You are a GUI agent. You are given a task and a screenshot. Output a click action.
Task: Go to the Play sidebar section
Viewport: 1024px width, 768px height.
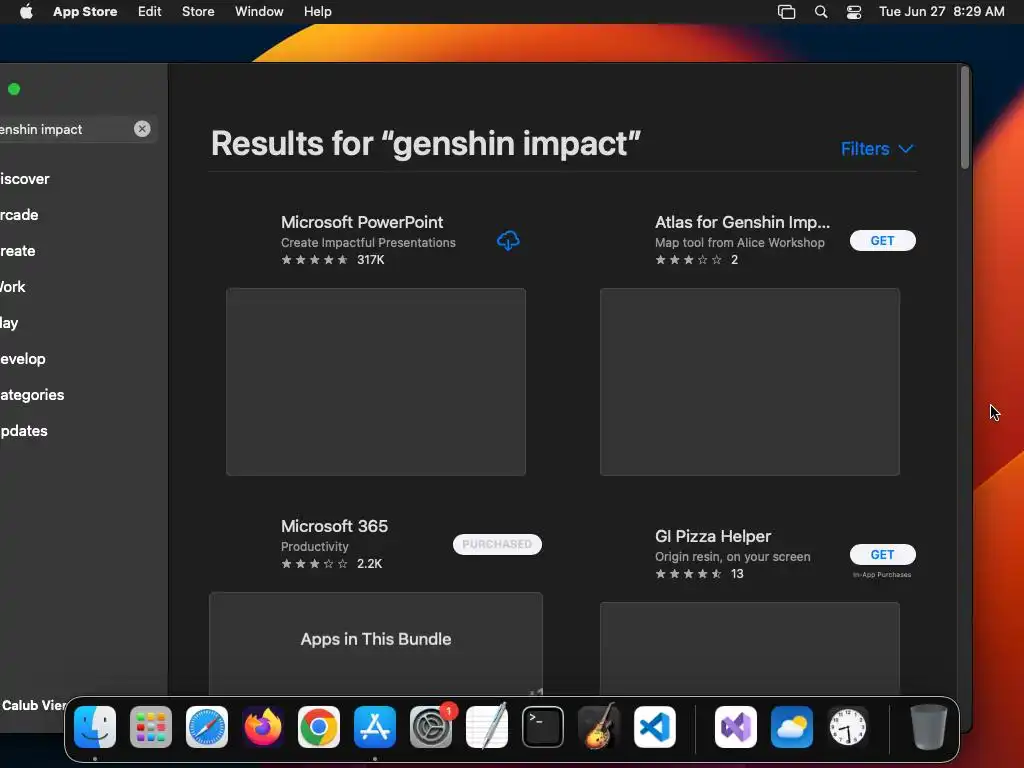pos(9,323)
